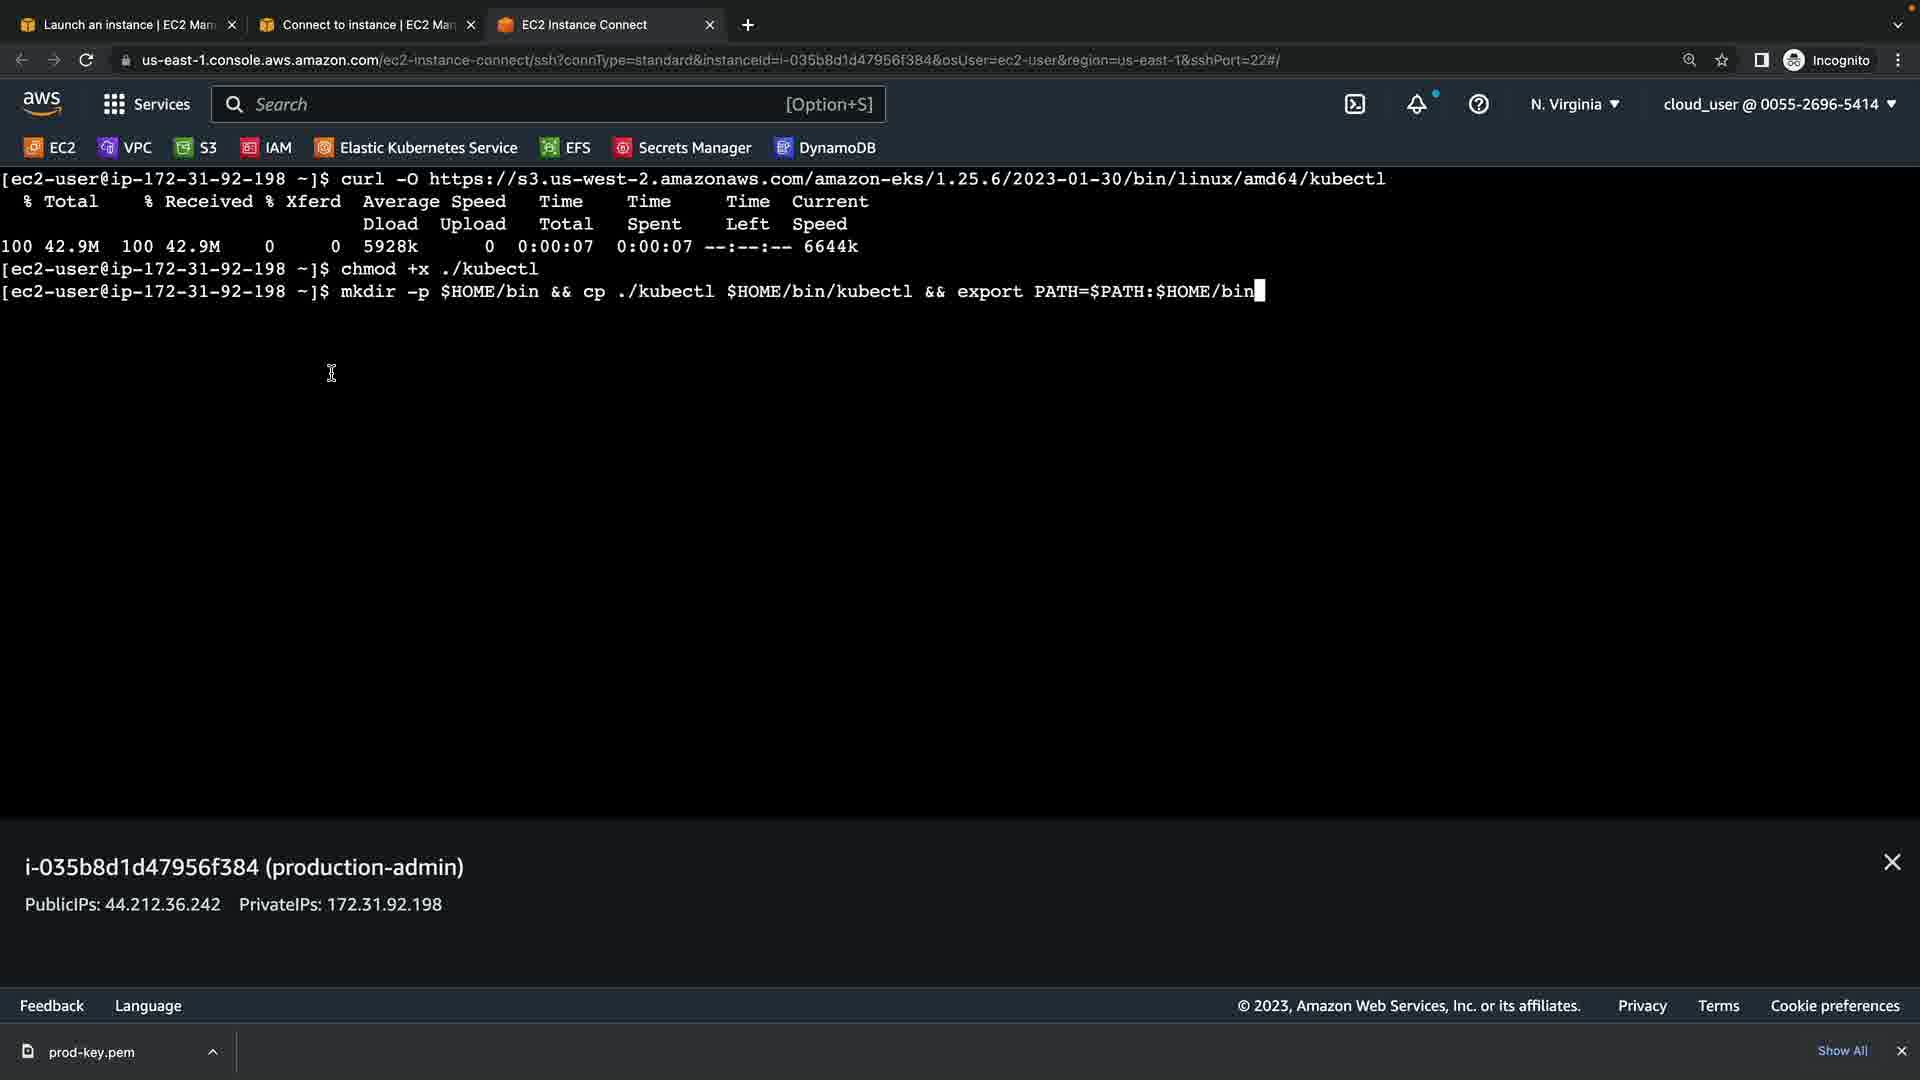
Task: Expand prod-key.pem download options chevron
Action: point(212,1051)
